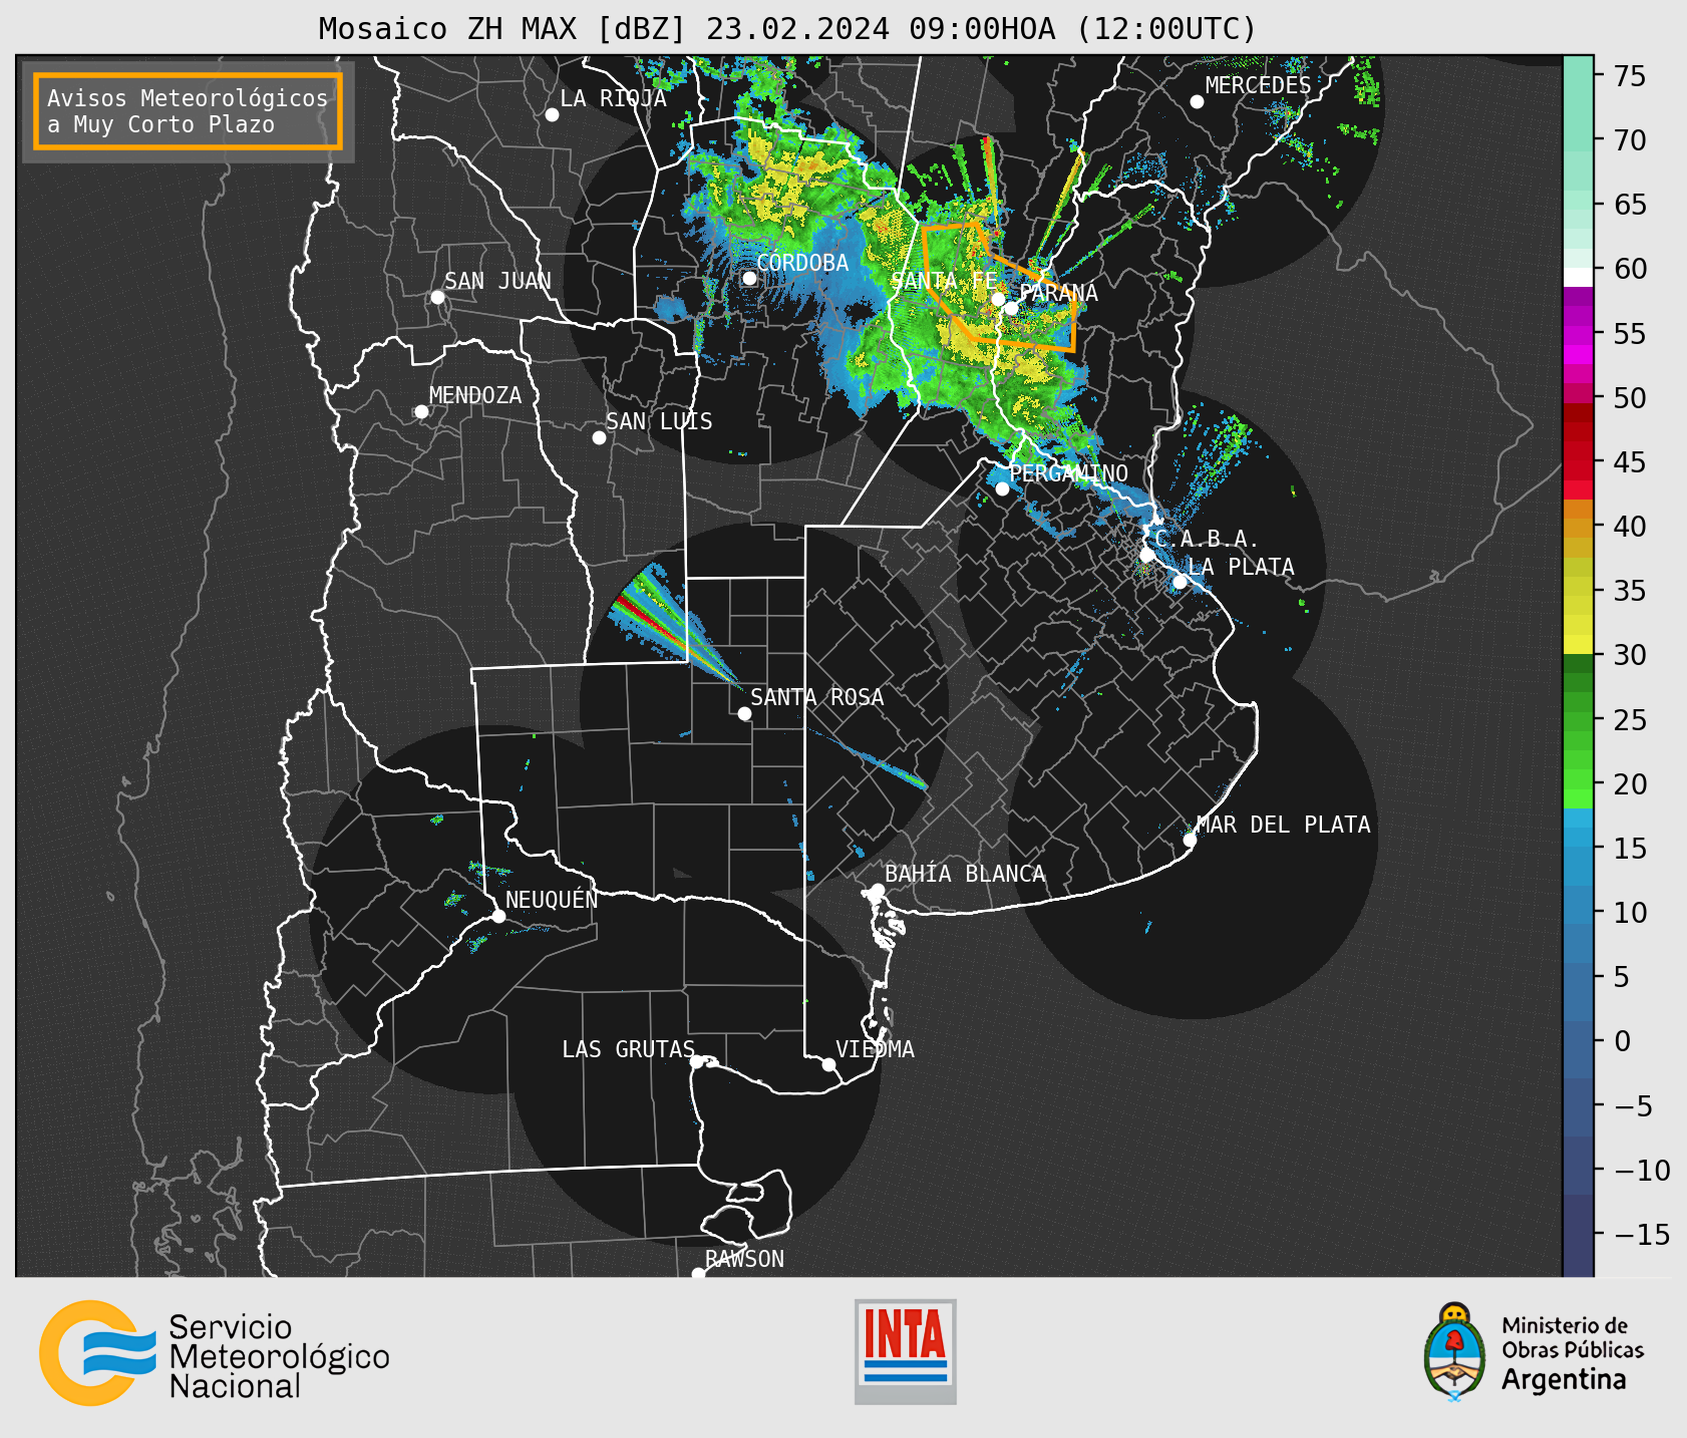Click the SAN JUAN city label
The image size is (1687, 1438).
(x=497, y=281)
